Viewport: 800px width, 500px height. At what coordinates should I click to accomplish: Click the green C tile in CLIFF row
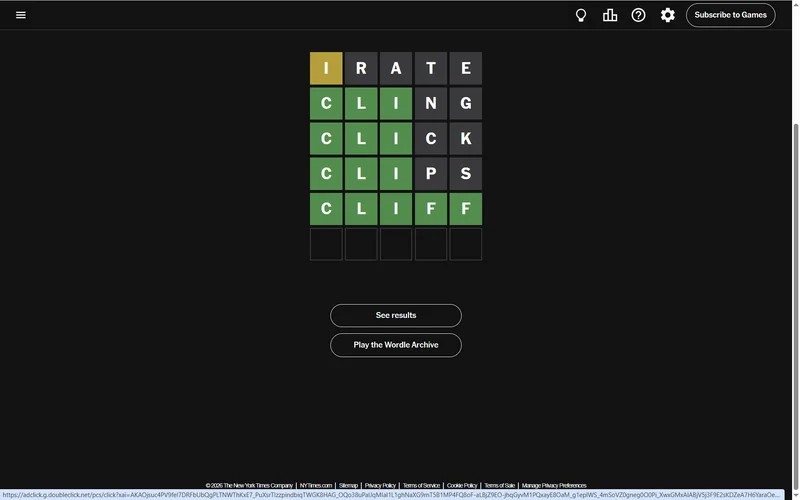pos(326,209)
